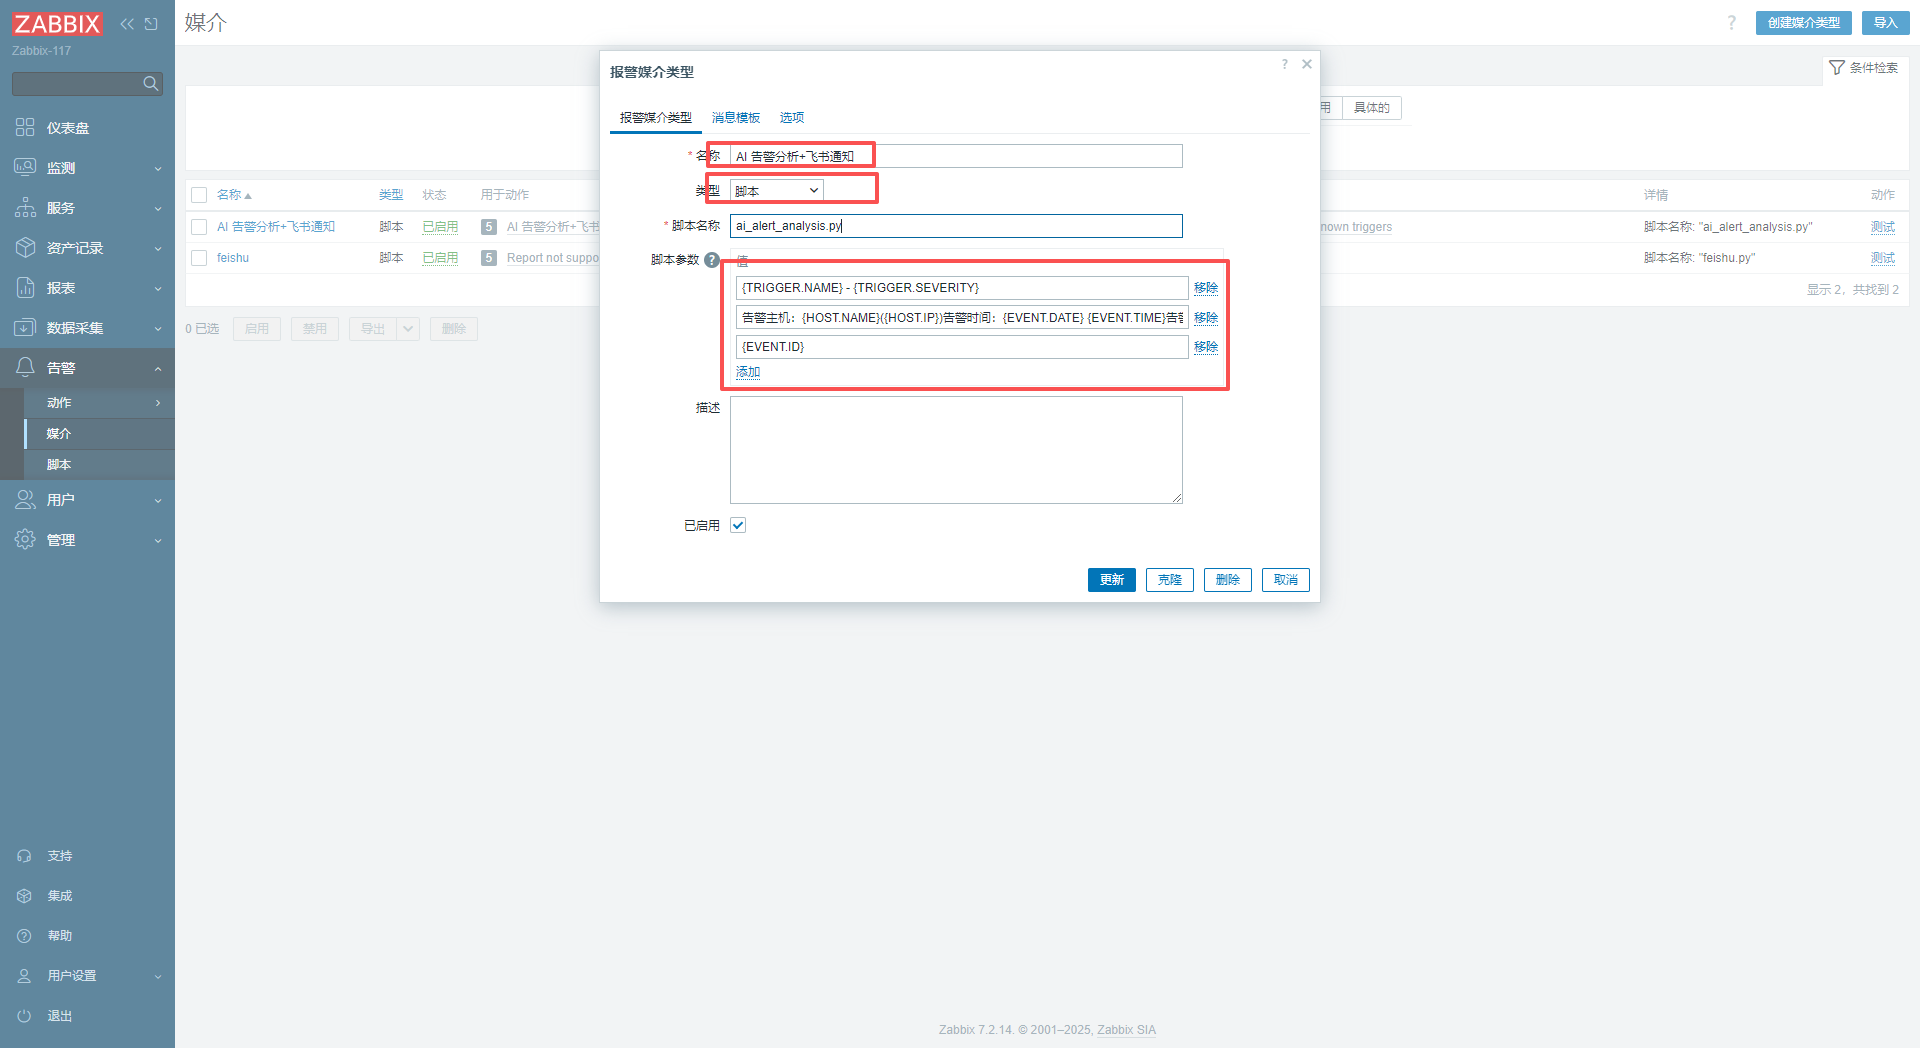Sort by 类型 column header
This screenshot has width=1920, height=1048.
391,195
